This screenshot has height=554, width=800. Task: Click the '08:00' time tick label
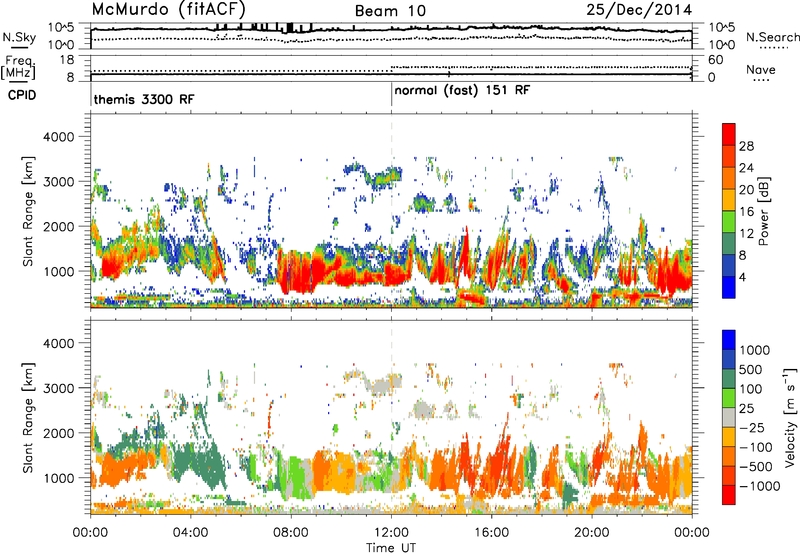click(x=291, y=533)
